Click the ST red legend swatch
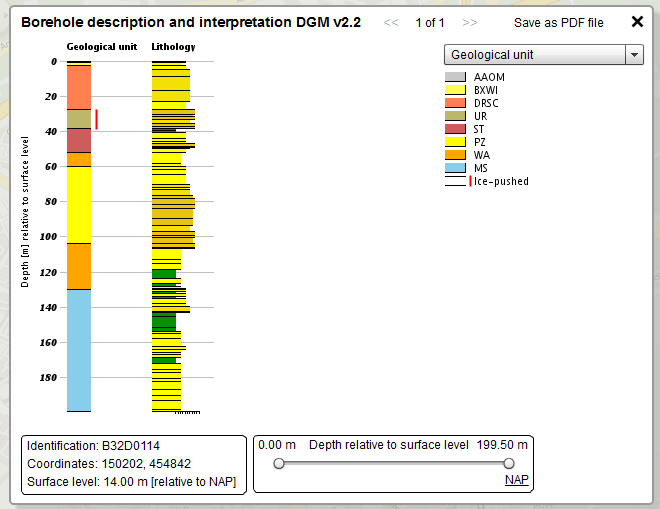The image size is (660, 509). (x=455, y=129)
